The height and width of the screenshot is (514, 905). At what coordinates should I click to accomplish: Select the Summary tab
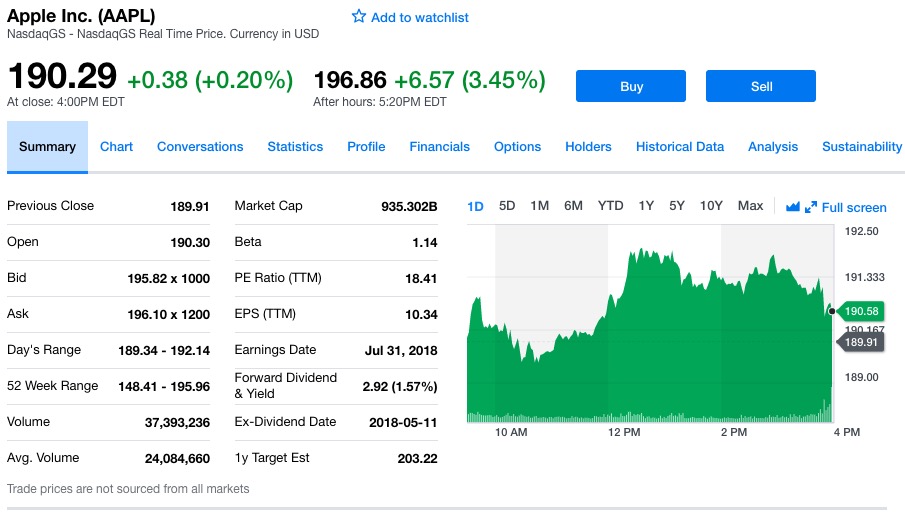[x=47, y=147]
